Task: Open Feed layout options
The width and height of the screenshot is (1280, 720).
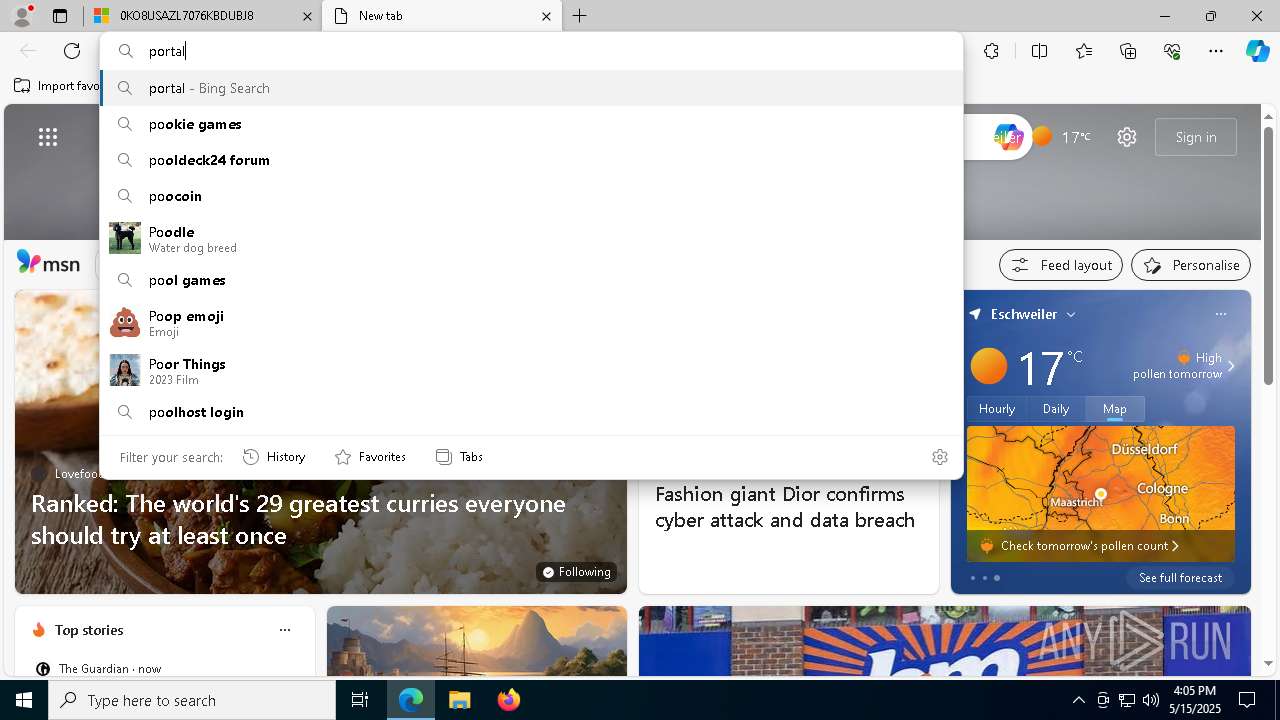Action: click(1061, 265)
